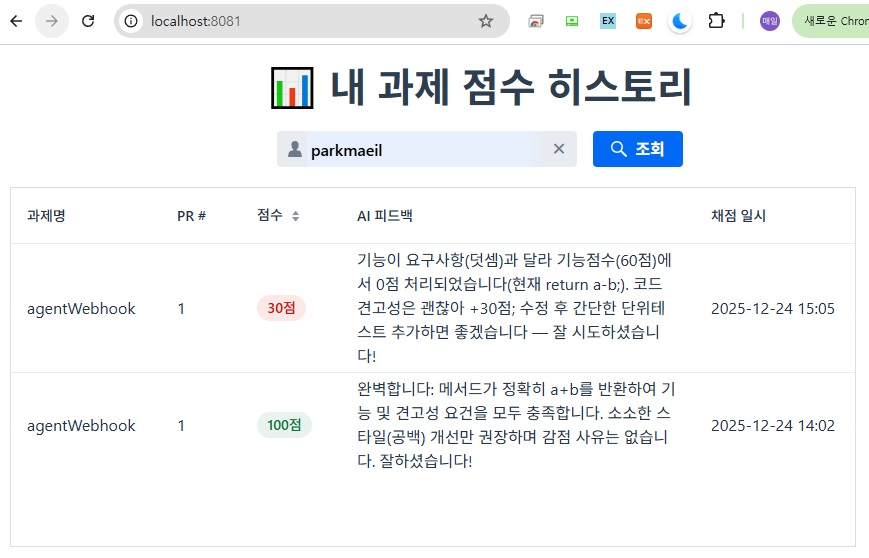869x558 pixels.
Task: Click the 새로운 Chrome update button
Action: [x=831, y=21]
